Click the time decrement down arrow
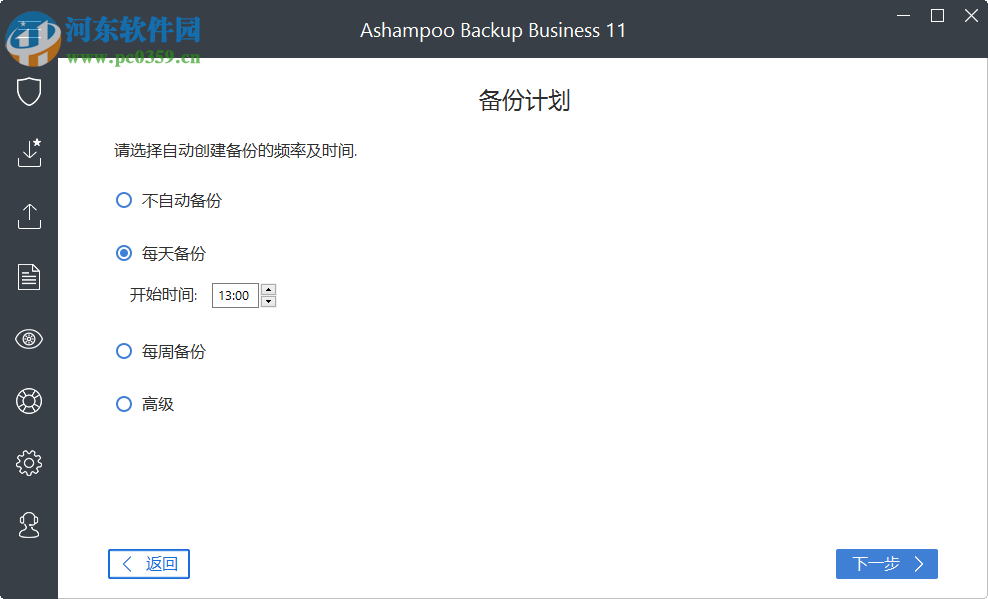Viewport: 988px width, 599px height. 268,301
